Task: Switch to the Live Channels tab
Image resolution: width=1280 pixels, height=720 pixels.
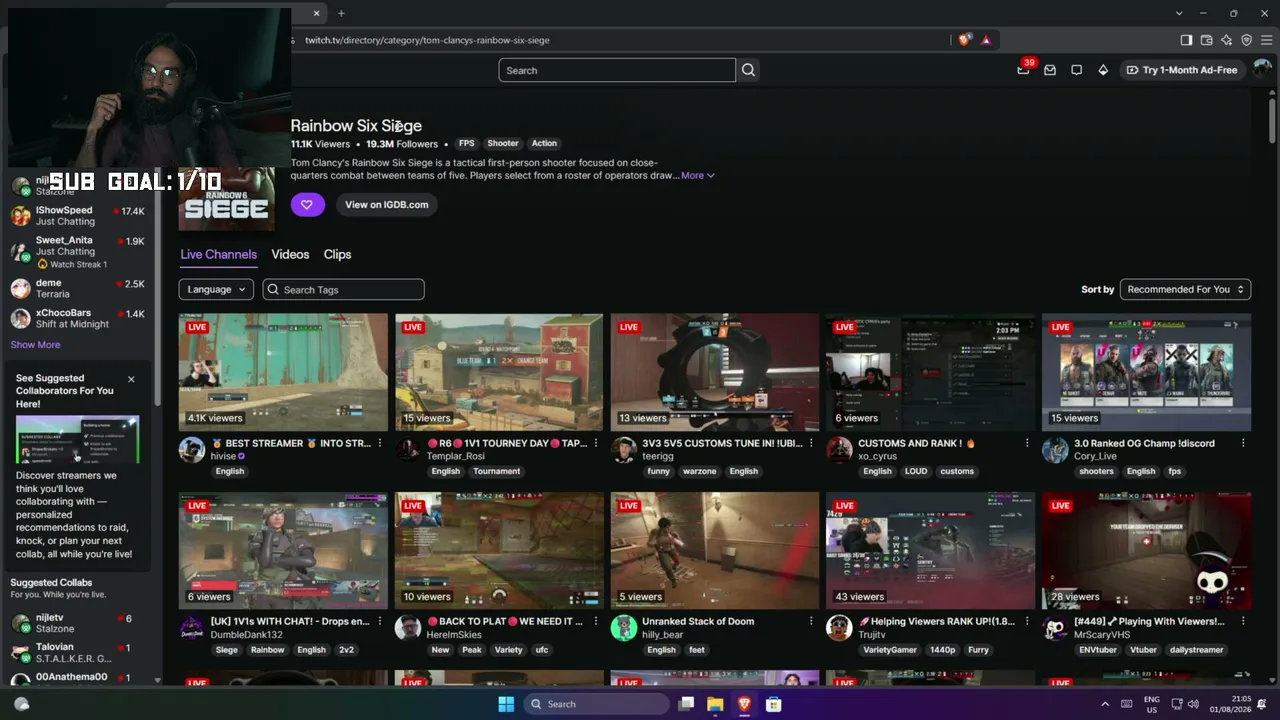Action: point(218,255)
